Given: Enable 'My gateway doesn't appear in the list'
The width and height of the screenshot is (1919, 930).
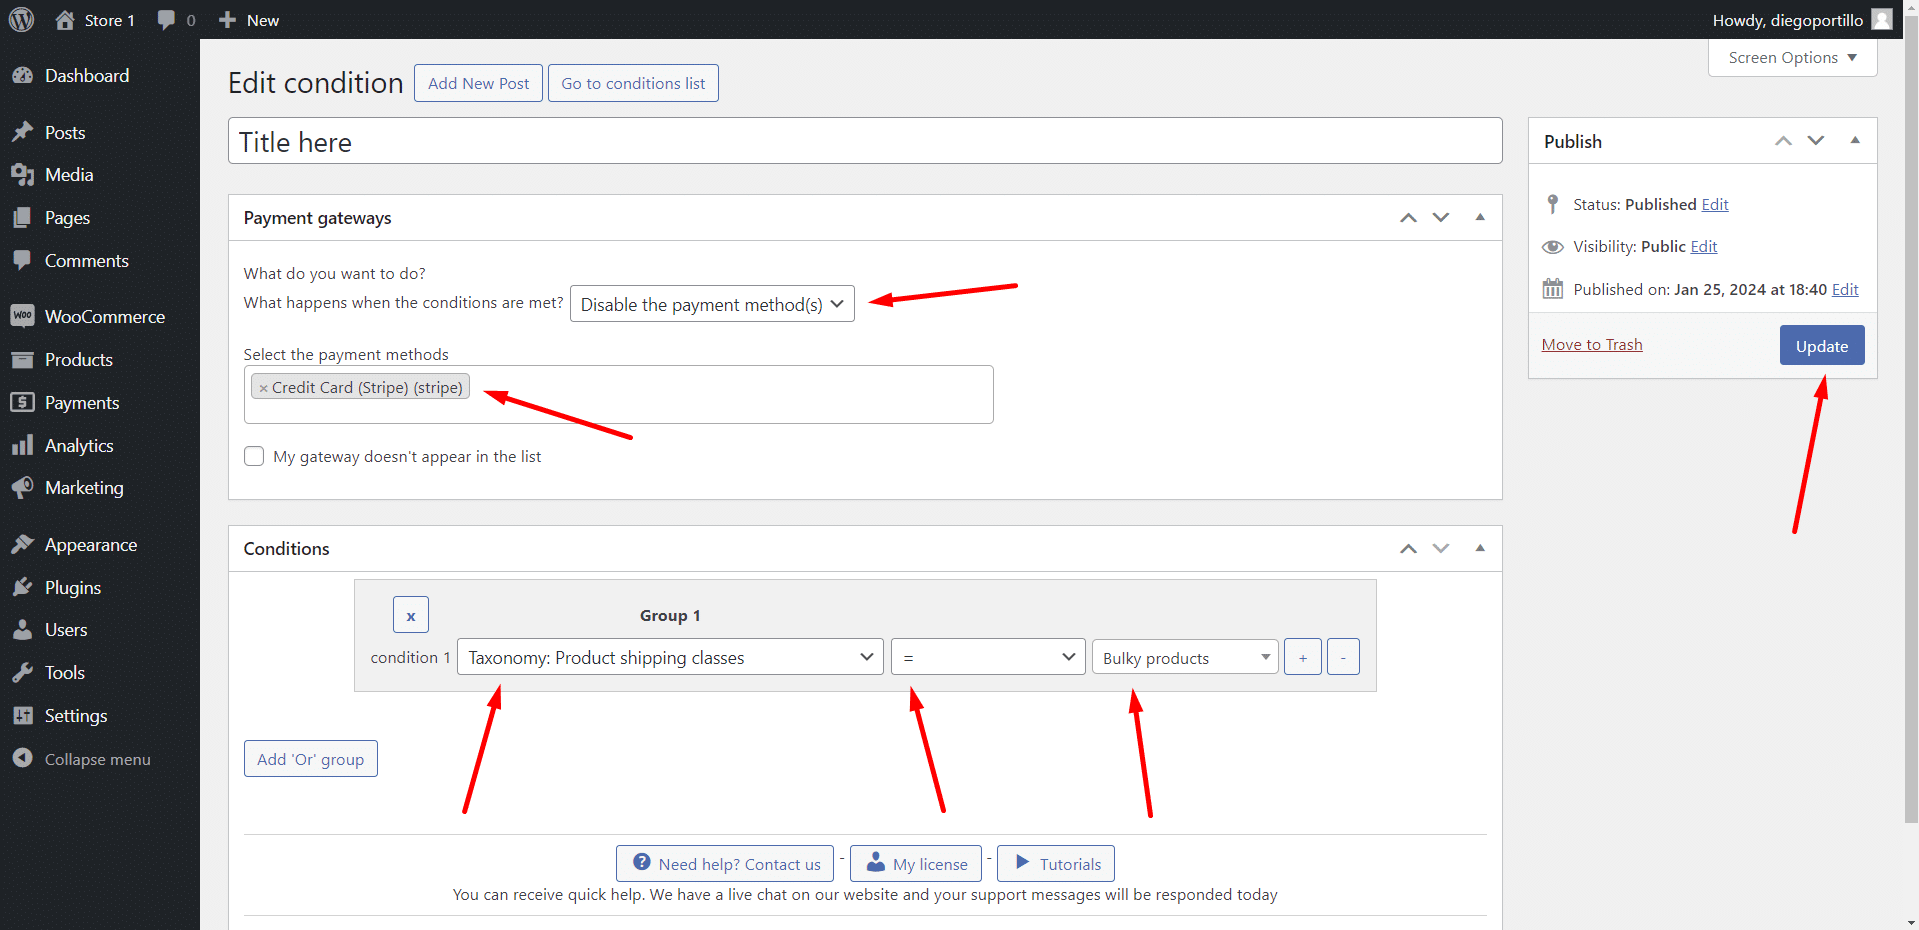Looking at the screenshot, I should pyautogui.click(x=254, y=456).
